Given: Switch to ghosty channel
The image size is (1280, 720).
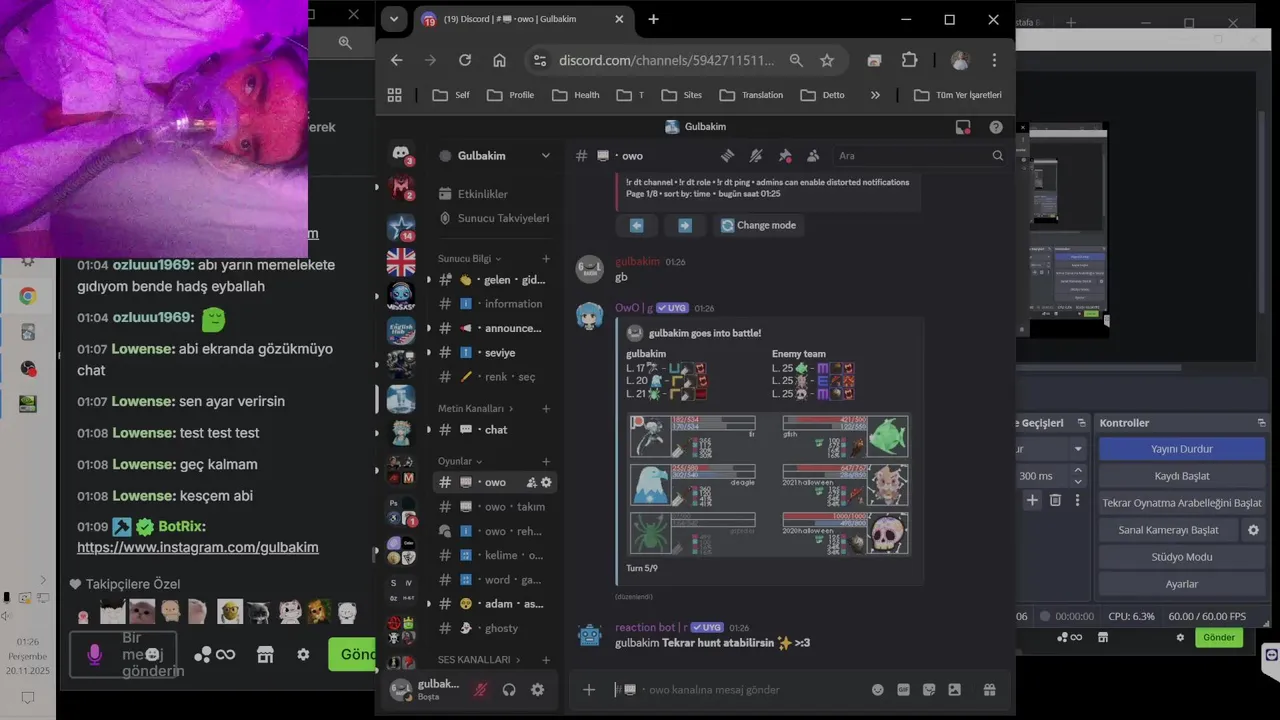Looking at the screenshot, I should [495, 628].
